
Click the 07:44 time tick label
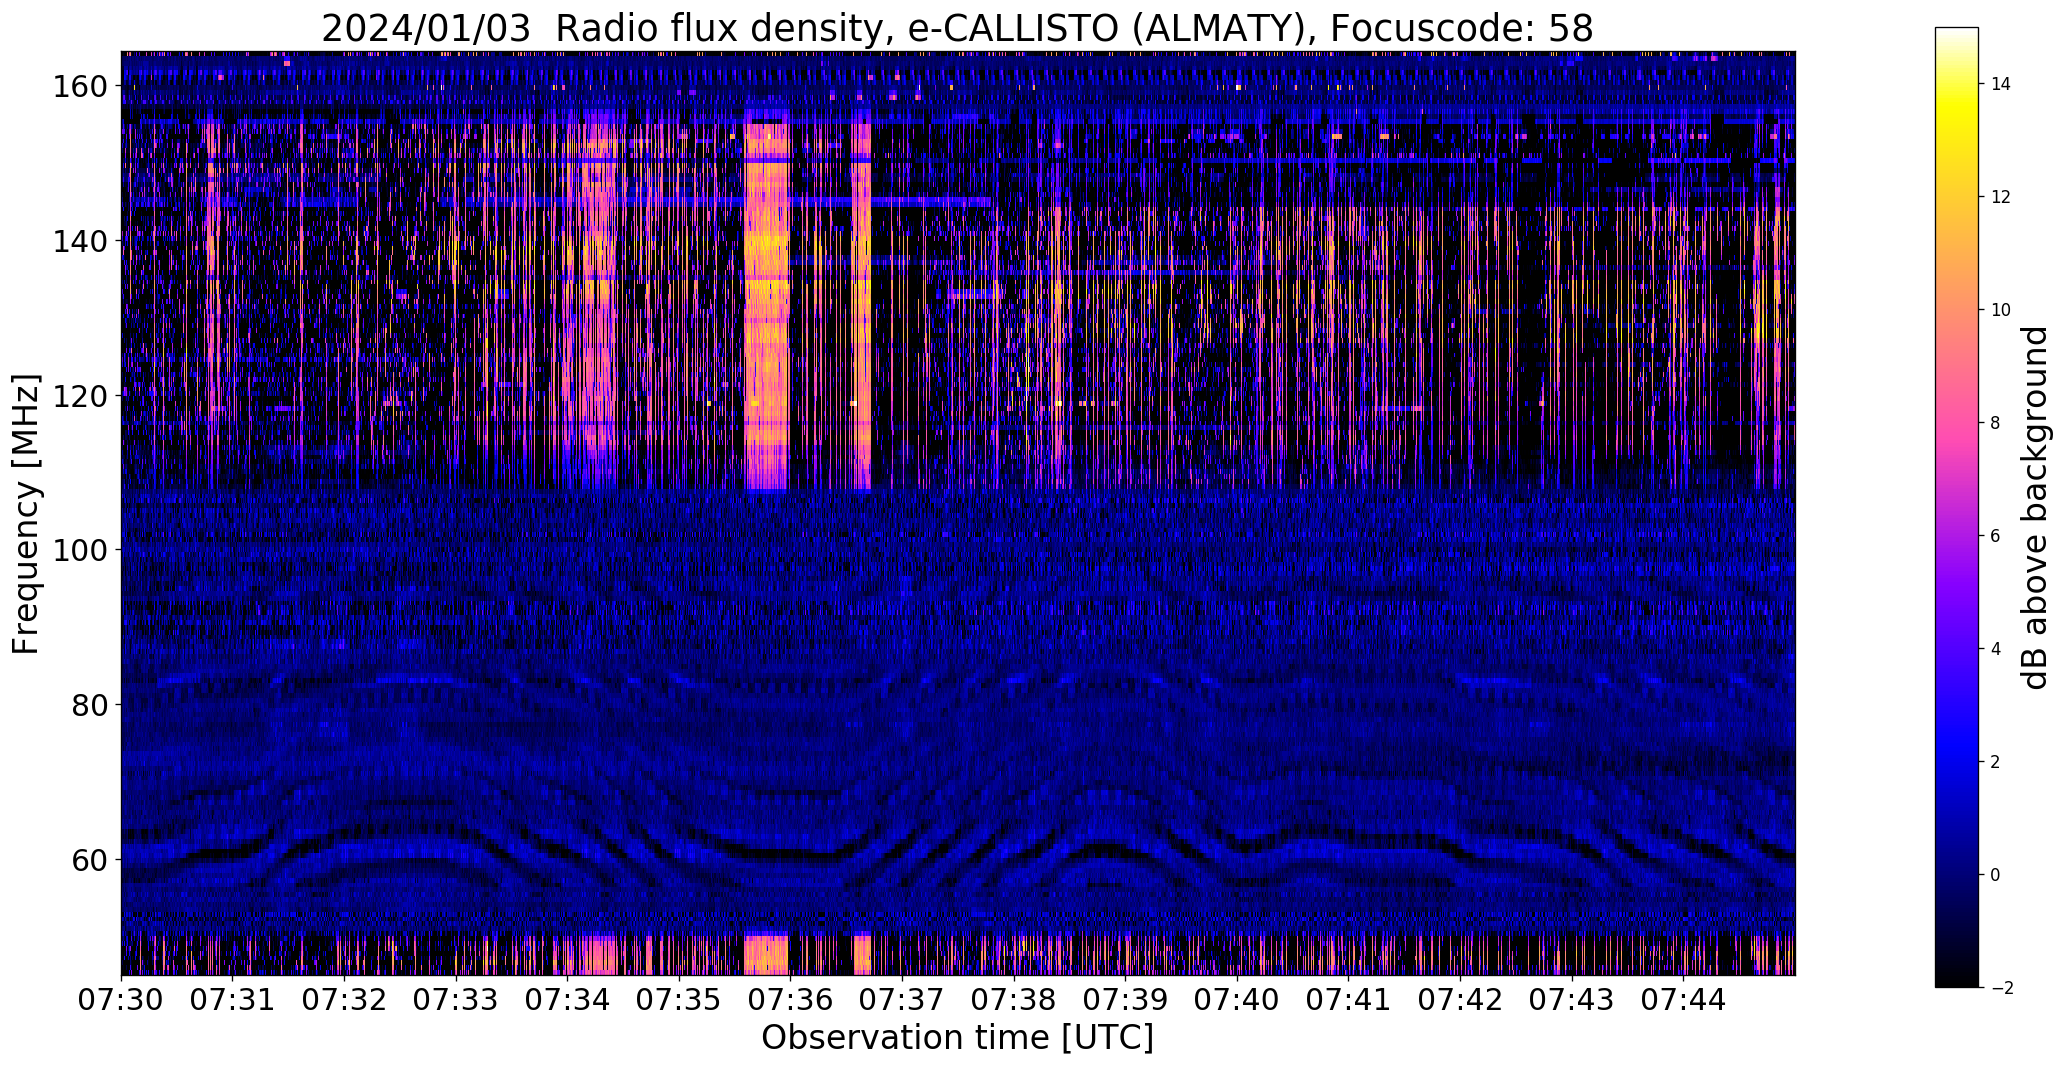click(x=1683, y=999)
